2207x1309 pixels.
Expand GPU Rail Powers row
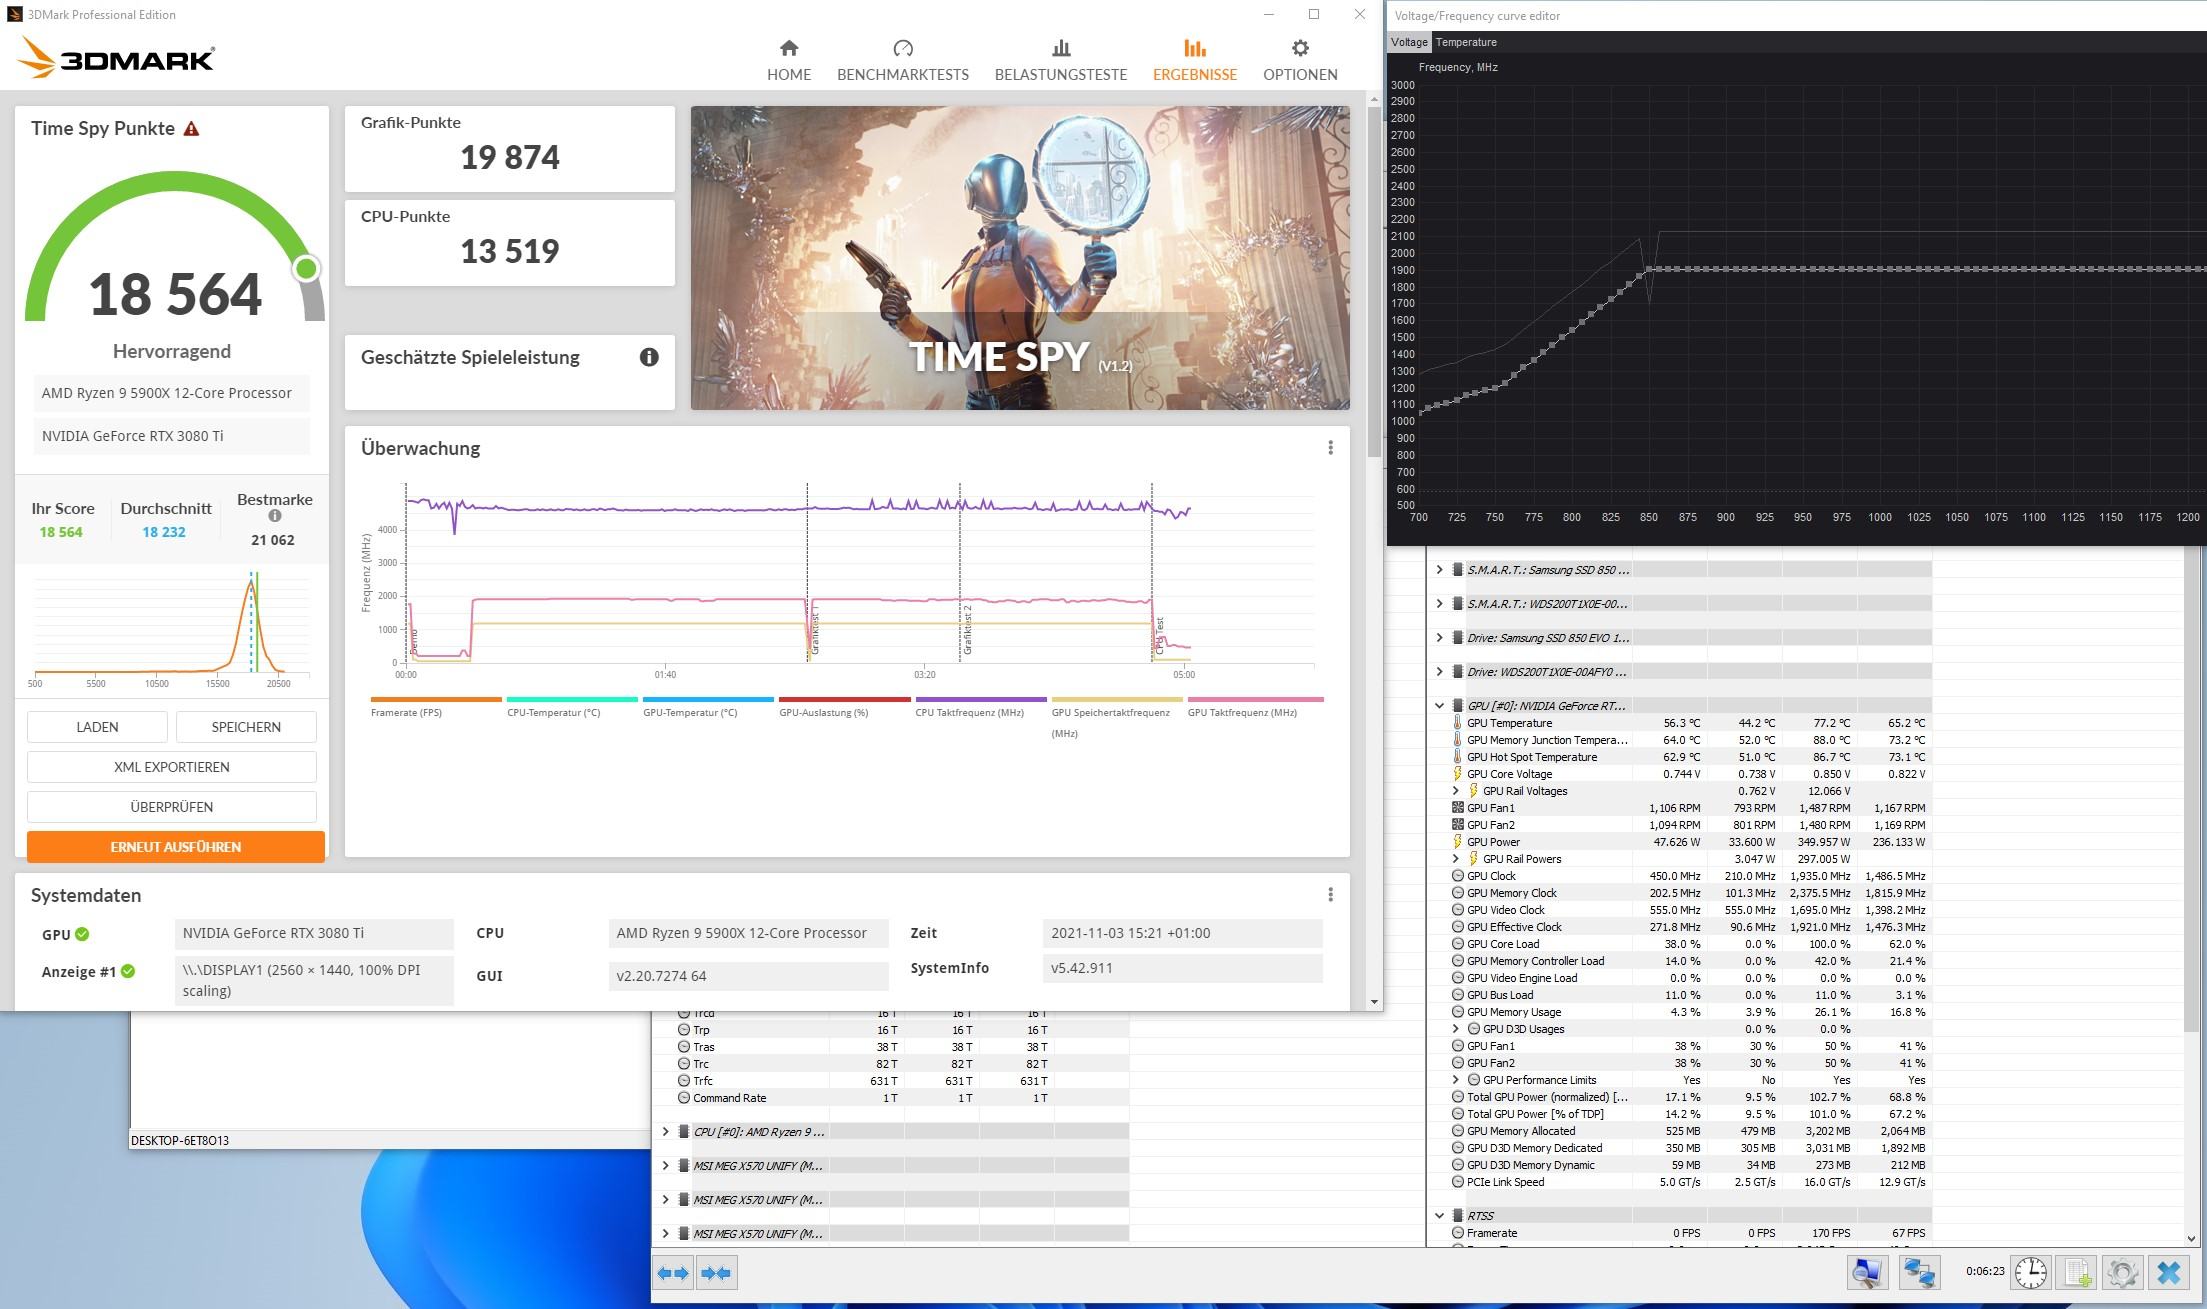point(1456,859)
